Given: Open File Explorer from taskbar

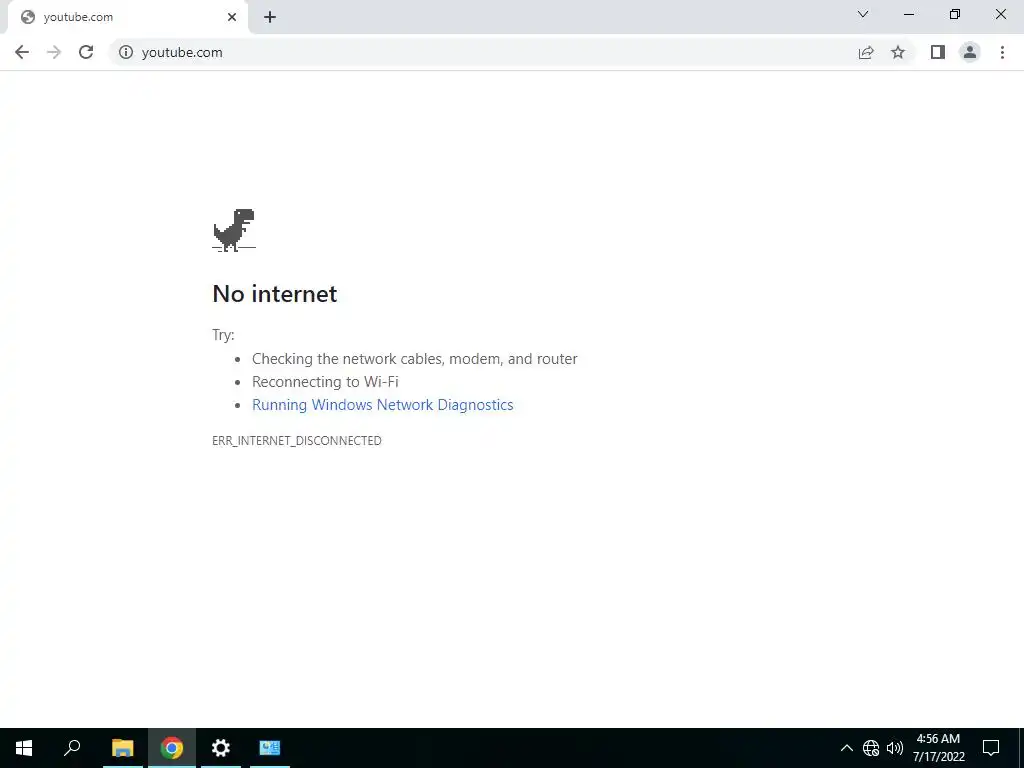Looking at the screenshot, I should [x=122, y=748].
